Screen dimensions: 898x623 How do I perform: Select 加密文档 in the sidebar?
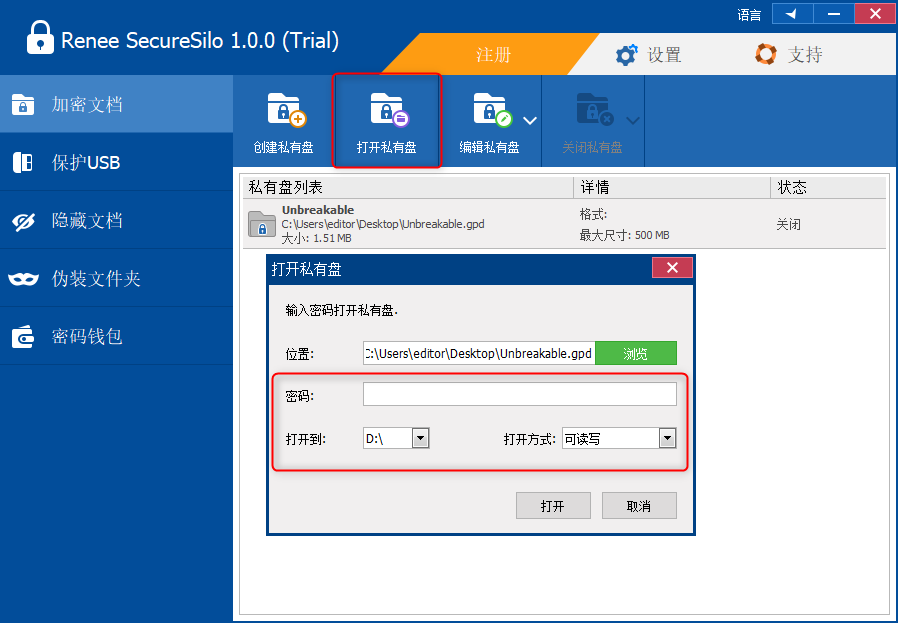(x=116, y=104)
